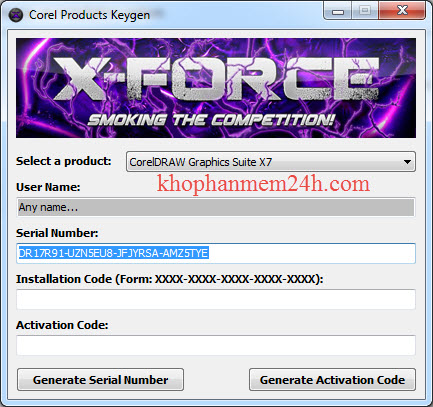Click the Smoking the Competition tagline

point(211,120)
